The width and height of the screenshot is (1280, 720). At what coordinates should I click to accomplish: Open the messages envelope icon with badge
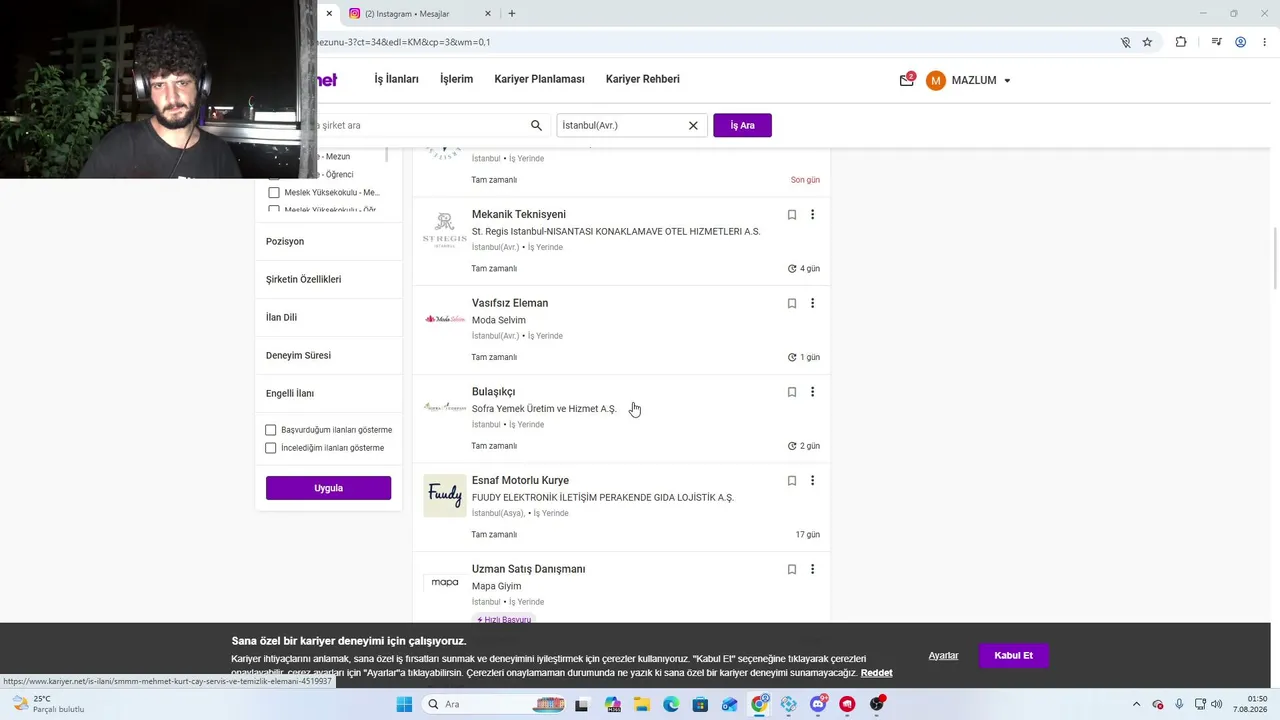tap(907, 80)
